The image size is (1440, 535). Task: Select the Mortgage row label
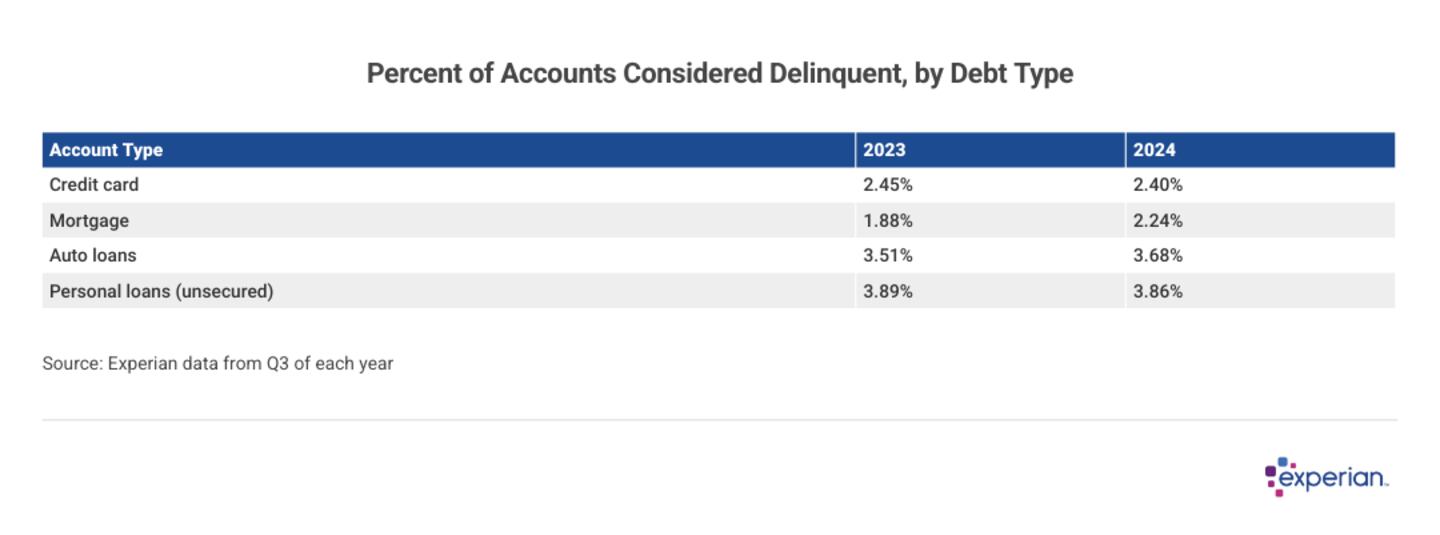89,220
